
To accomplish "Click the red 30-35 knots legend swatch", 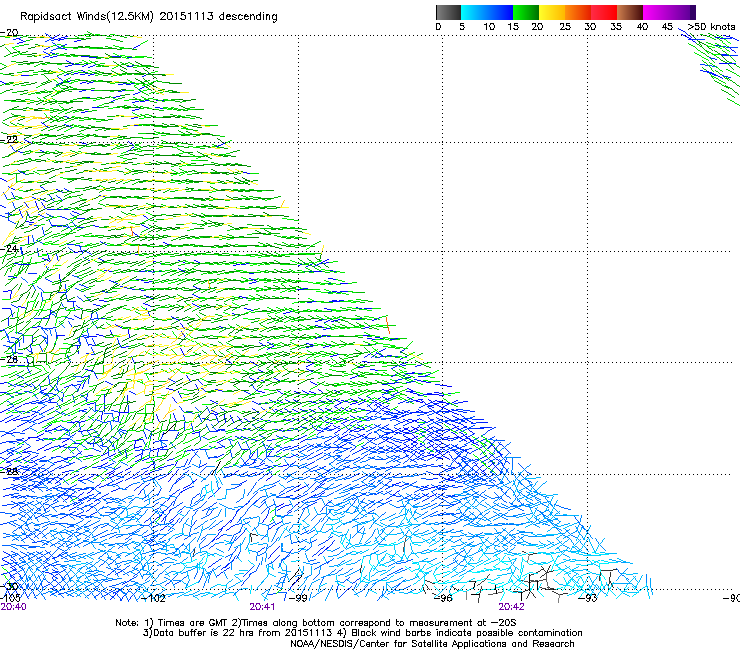I will point(604,12).
